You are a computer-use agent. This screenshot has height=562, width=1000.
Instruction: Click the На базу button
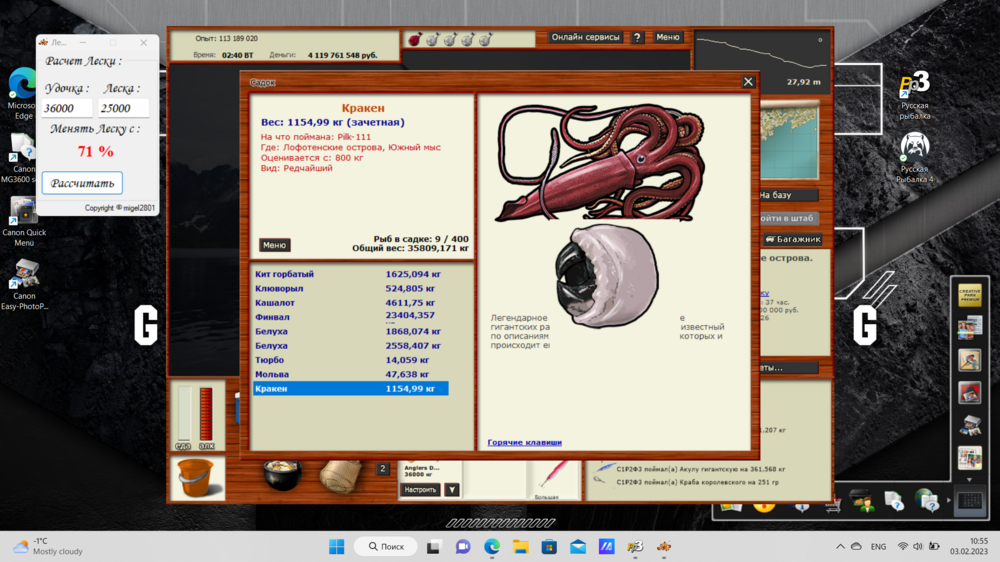tap(788, 195)
